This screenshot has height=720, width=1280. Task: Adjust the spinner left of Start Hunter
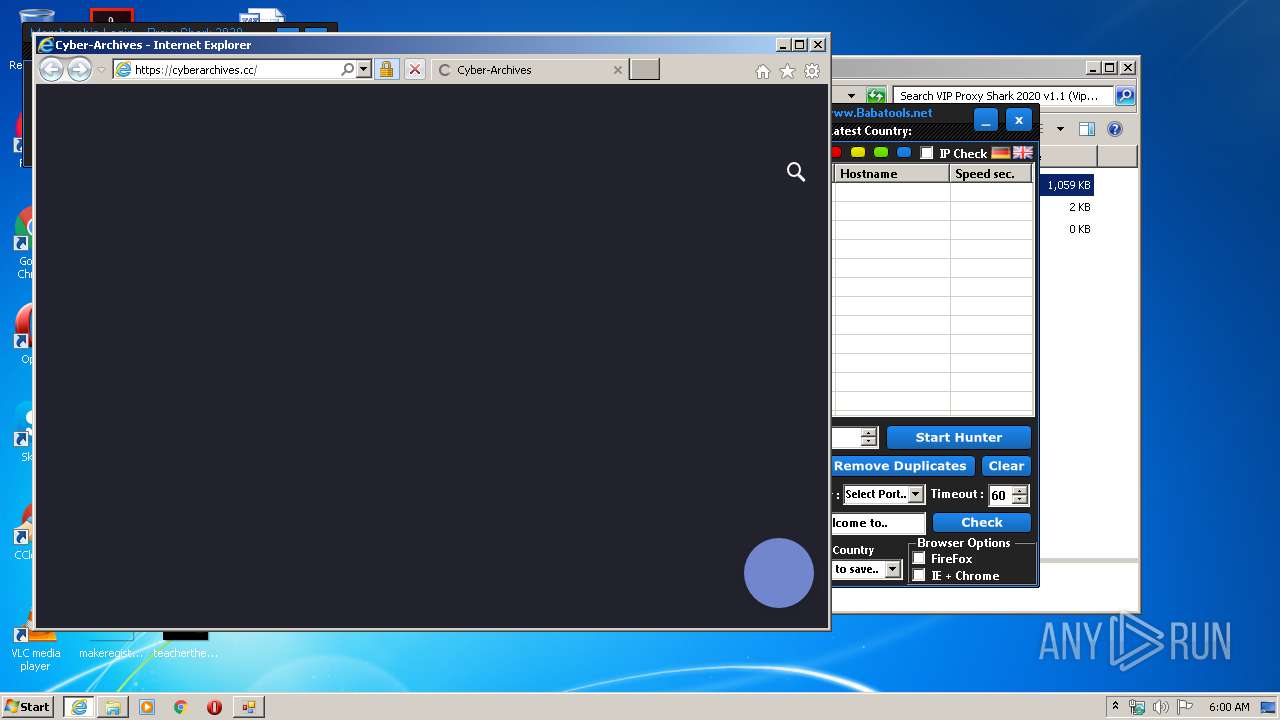coord(868,437)
